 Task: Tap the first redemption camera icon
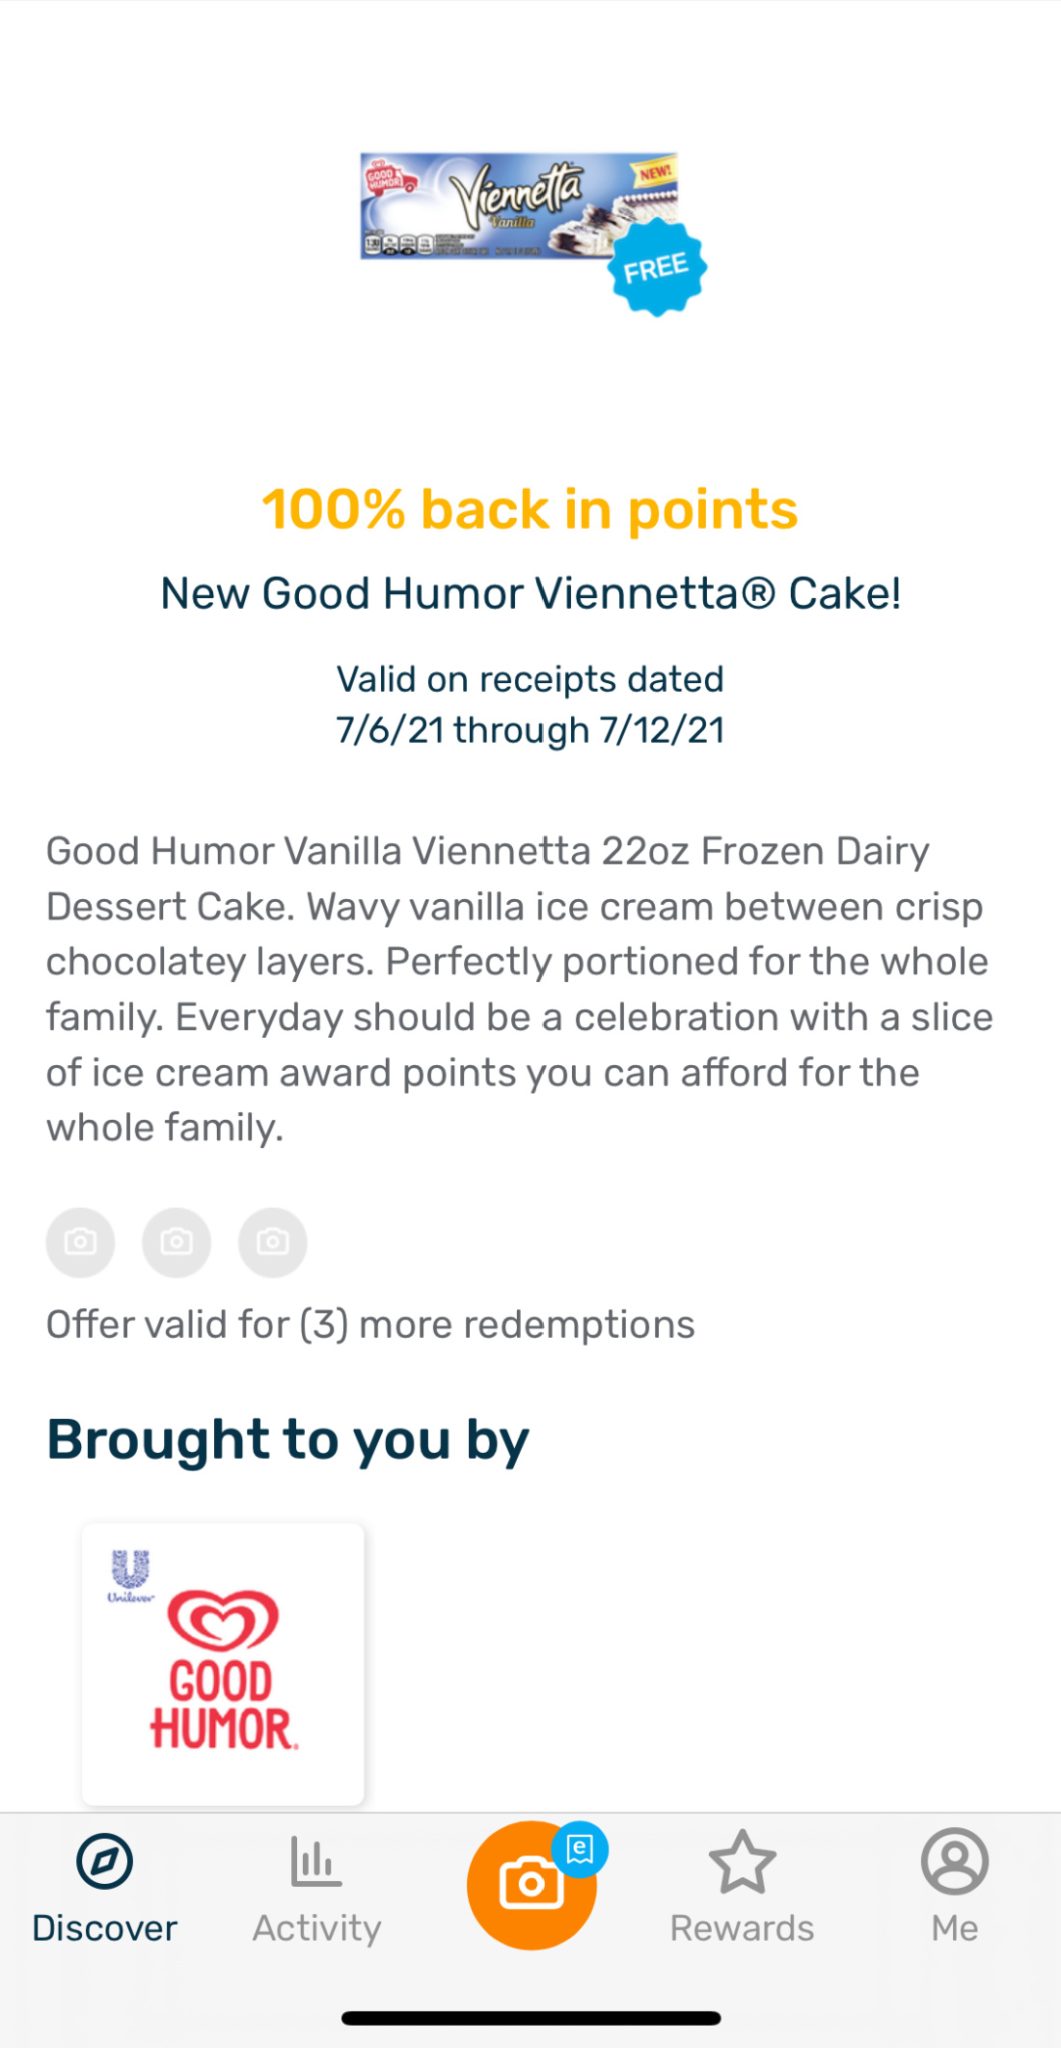pyautogui.click(x=81, y=1242)
